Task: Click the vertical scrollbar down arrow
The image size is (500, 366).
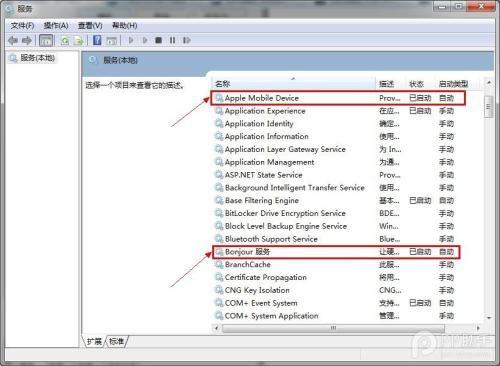Action: pyautogui.click(x=489, y=318)
